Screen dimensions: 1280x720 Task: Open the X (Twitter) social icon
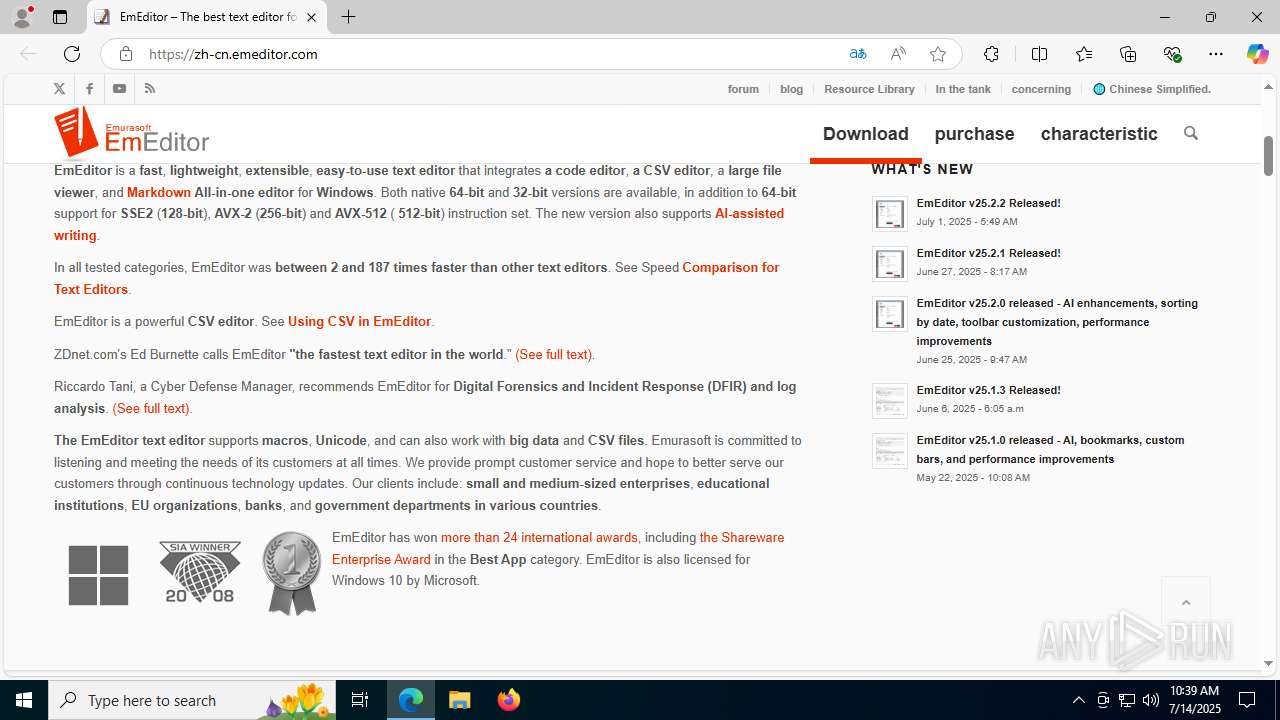pyautogui.click(x=59, y=89)
